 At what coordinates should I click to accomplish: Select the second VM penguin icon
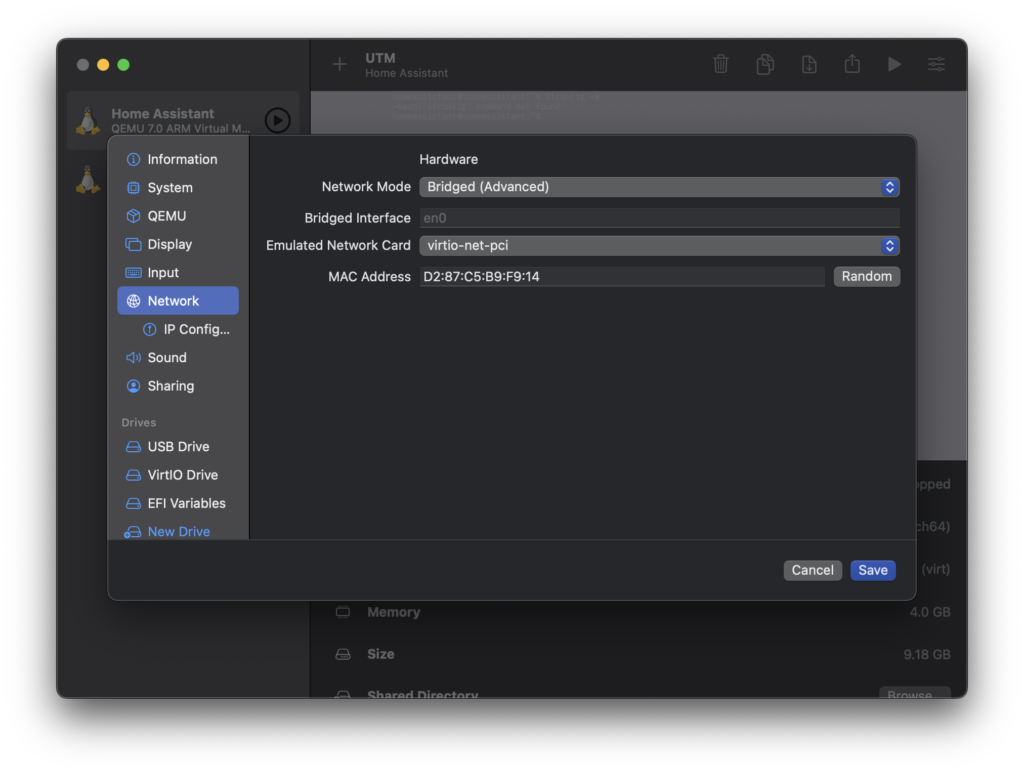pyautogui.click(x=88, y=180)
